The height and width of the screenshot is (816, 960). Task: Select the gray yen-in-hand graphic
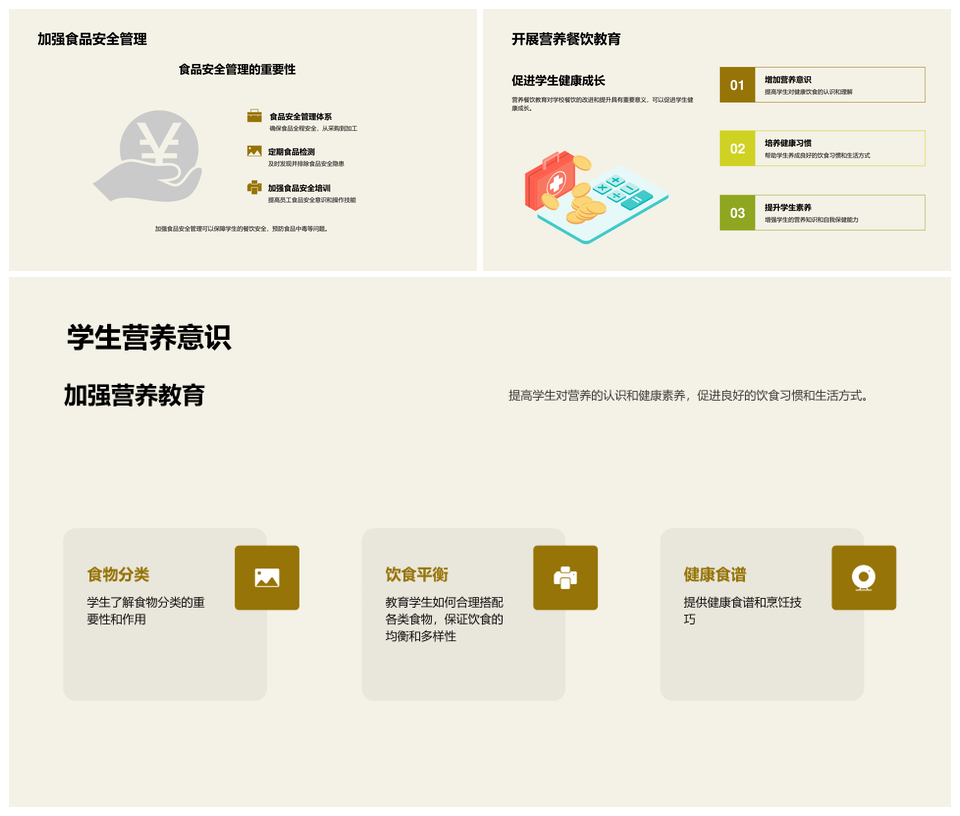coord(148,157)
